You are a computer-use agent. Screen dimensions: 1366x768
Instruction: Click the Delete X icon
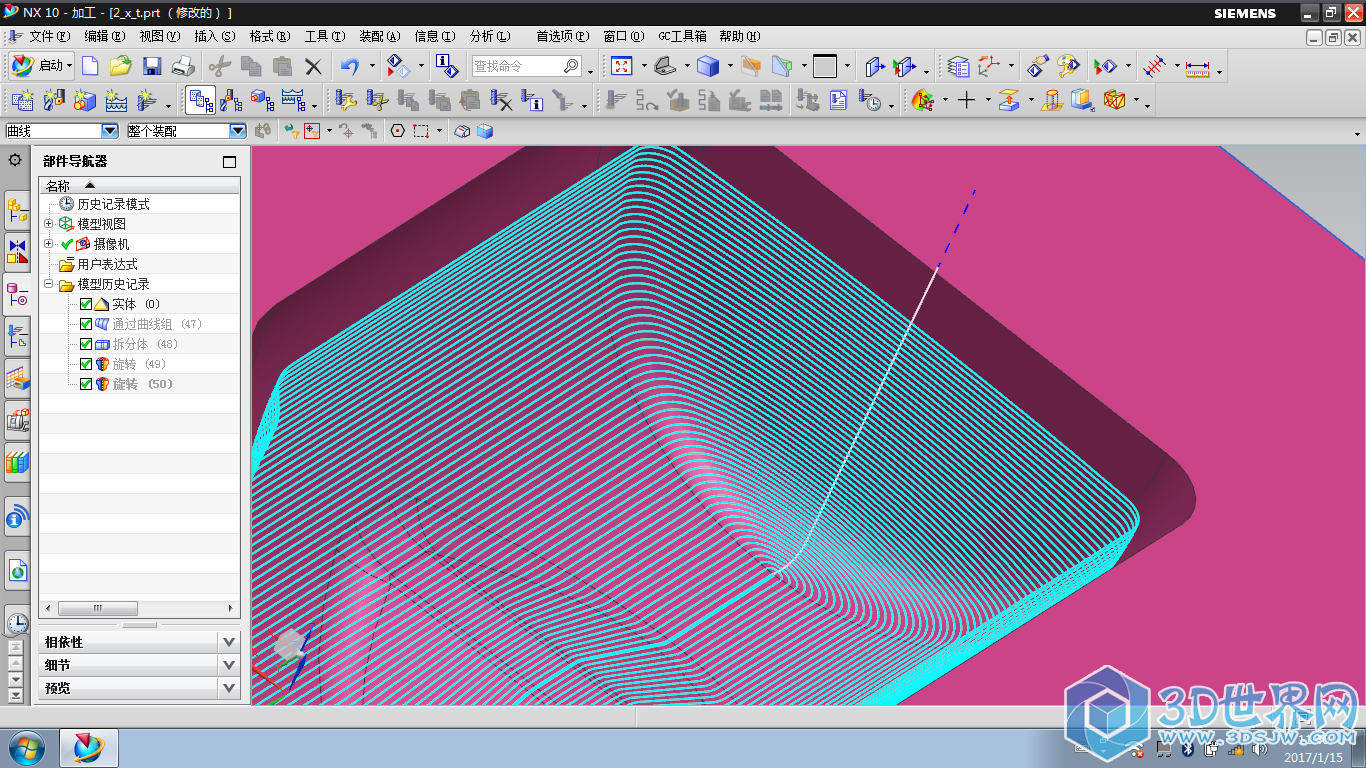pos(313,67)
